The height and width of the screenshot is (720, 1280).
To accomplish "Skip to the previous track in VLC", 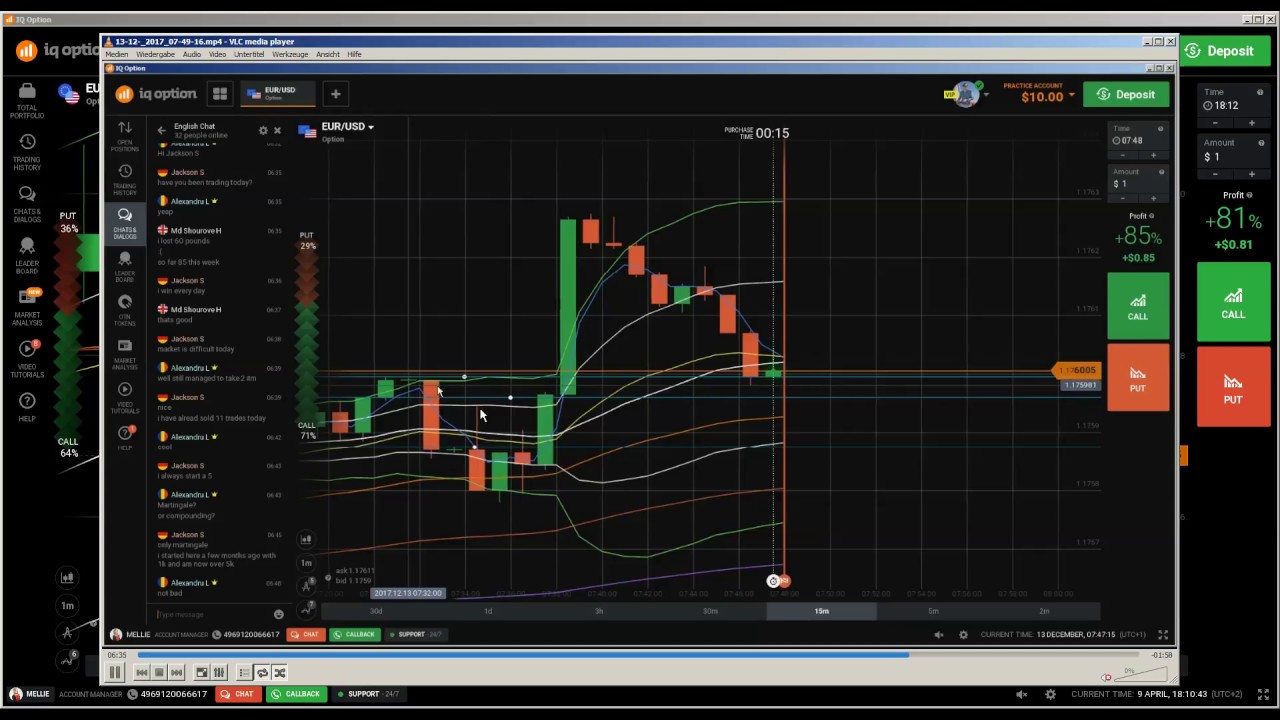I will click(142, 673).
